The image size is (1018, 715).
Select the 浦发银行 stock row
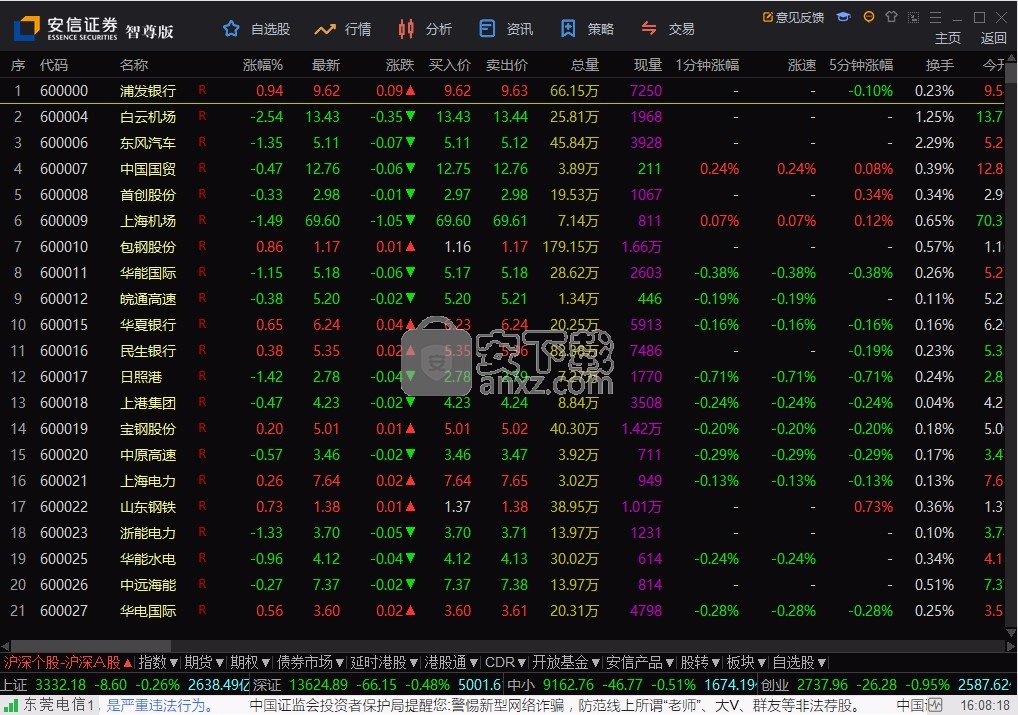click(x=148, y=91)
